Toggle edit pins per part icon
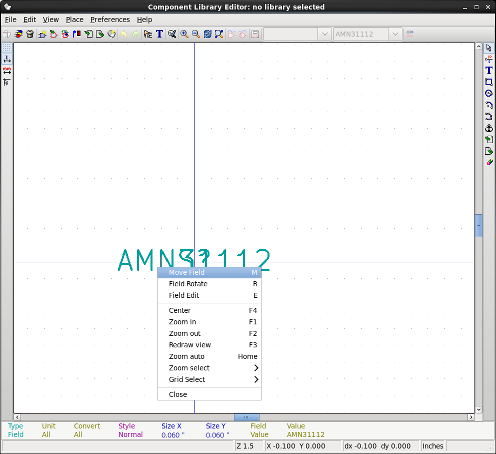 click(x=410, y=34)
